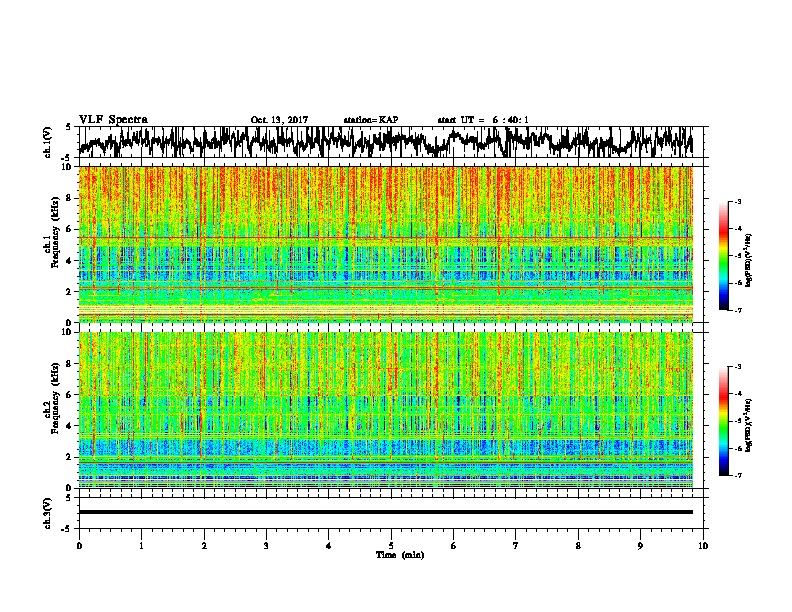The height and width of the screenshot is (612, 792).
Task: Click the "ch.1(V)" waveform axis label
Action: point(48,142)
